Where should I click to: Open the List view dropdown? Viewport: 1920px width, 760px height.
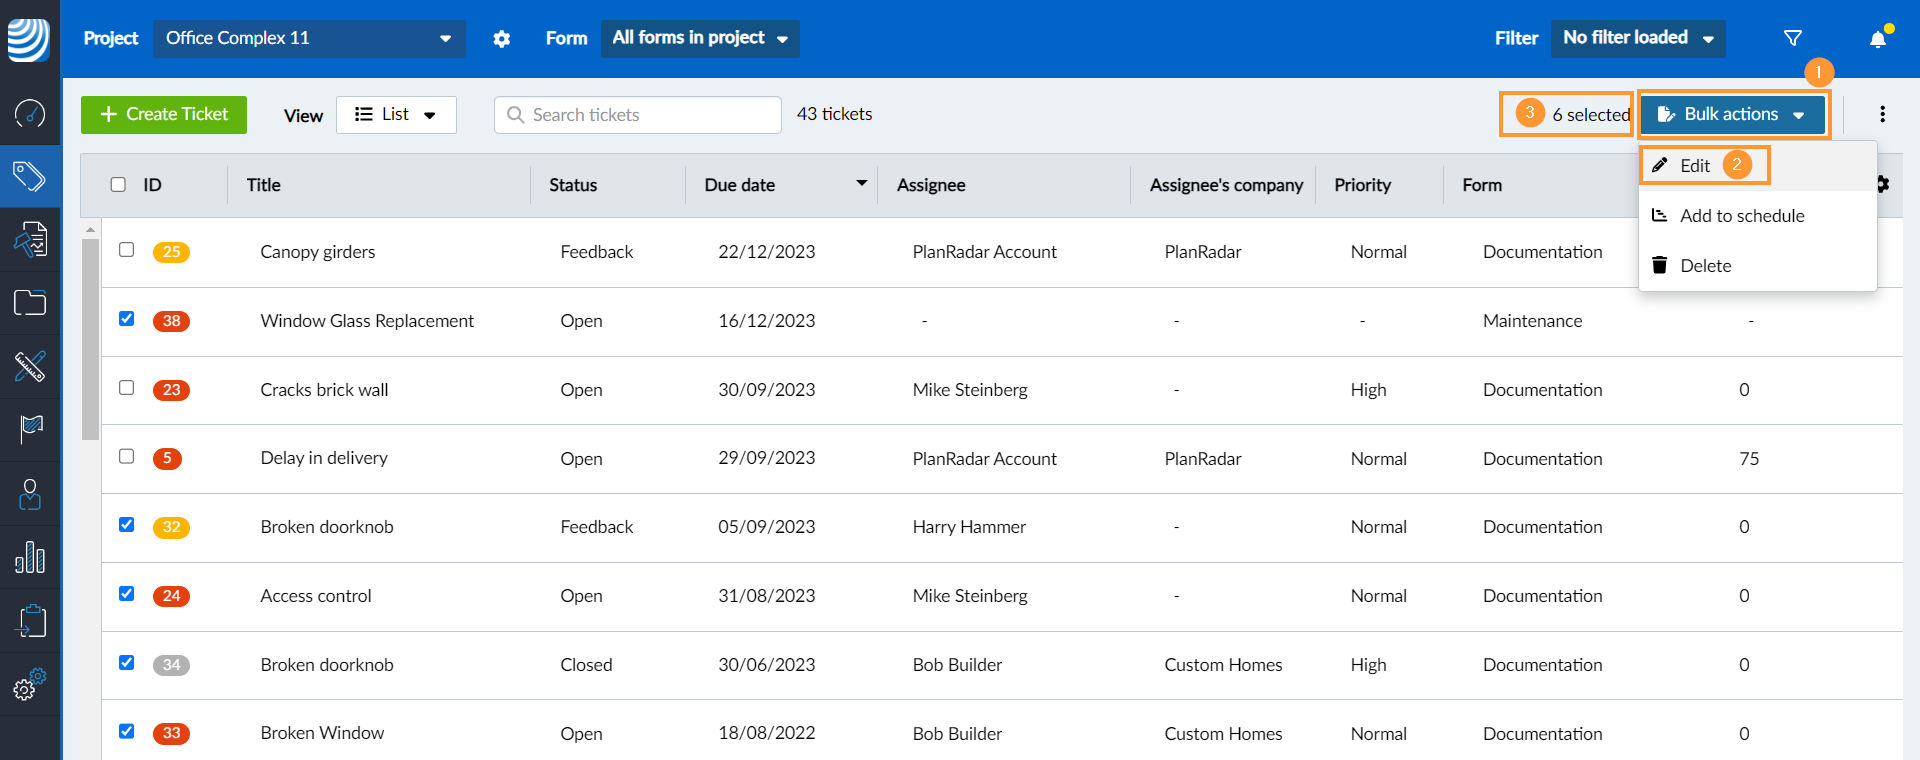[396, 115]
